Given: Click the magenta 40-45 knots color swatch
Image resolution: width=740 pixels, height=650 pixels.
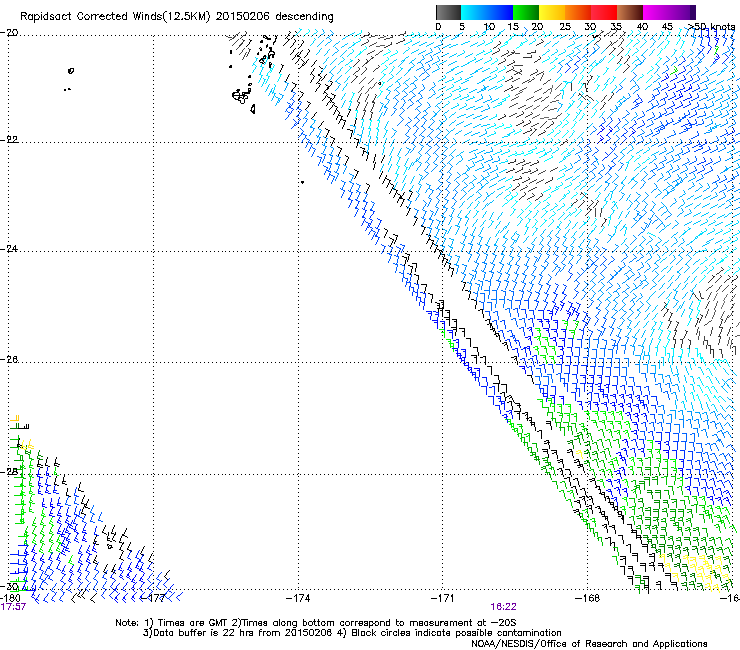Looking at the screenshot, I should (x=656, y=12).
